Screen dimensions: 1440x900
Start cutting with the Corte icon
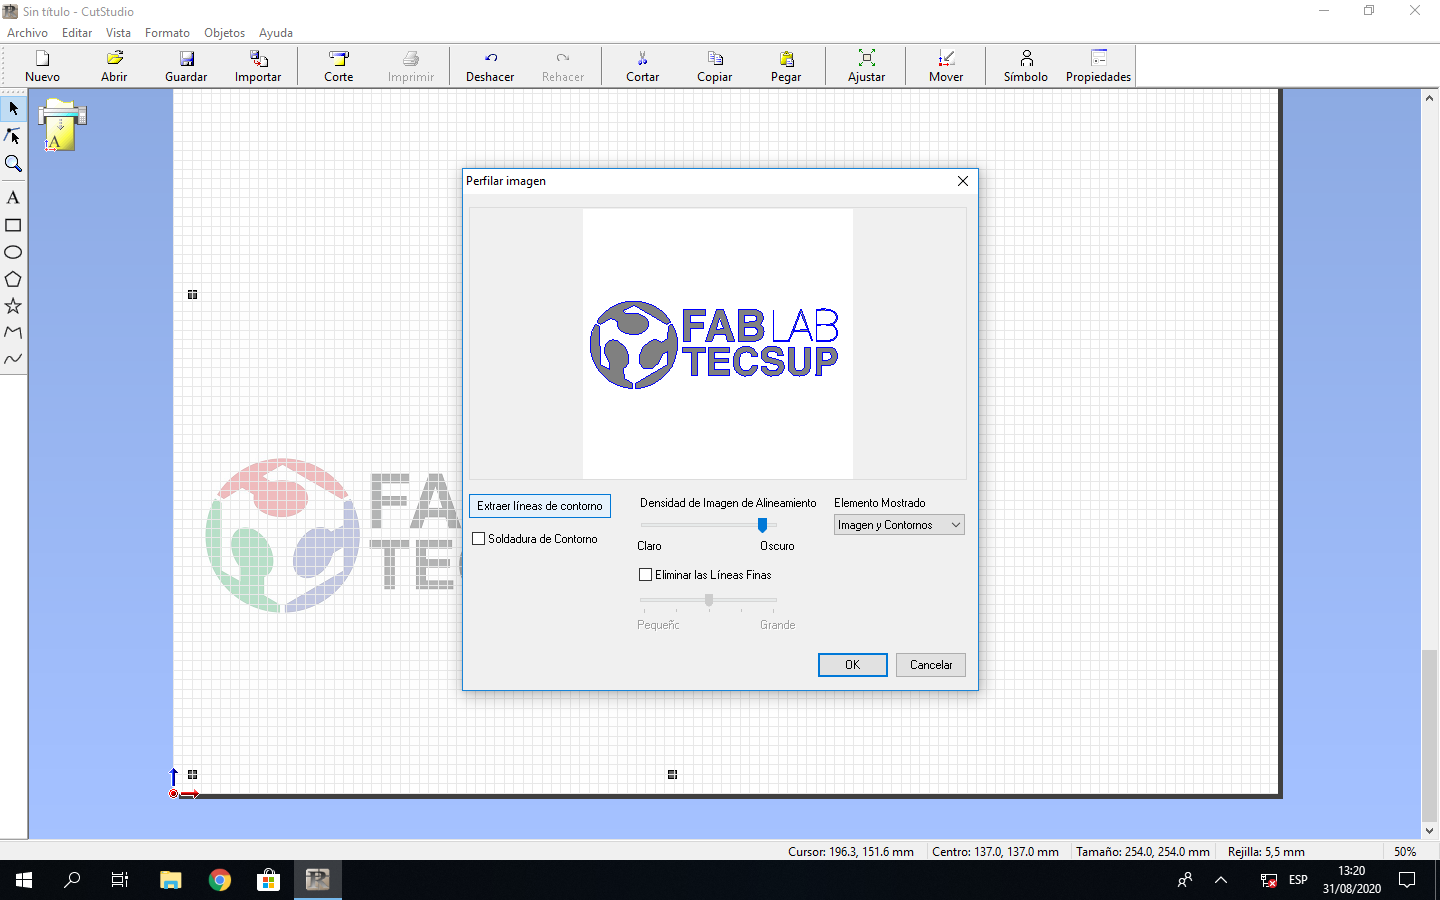tap(339, 66)
